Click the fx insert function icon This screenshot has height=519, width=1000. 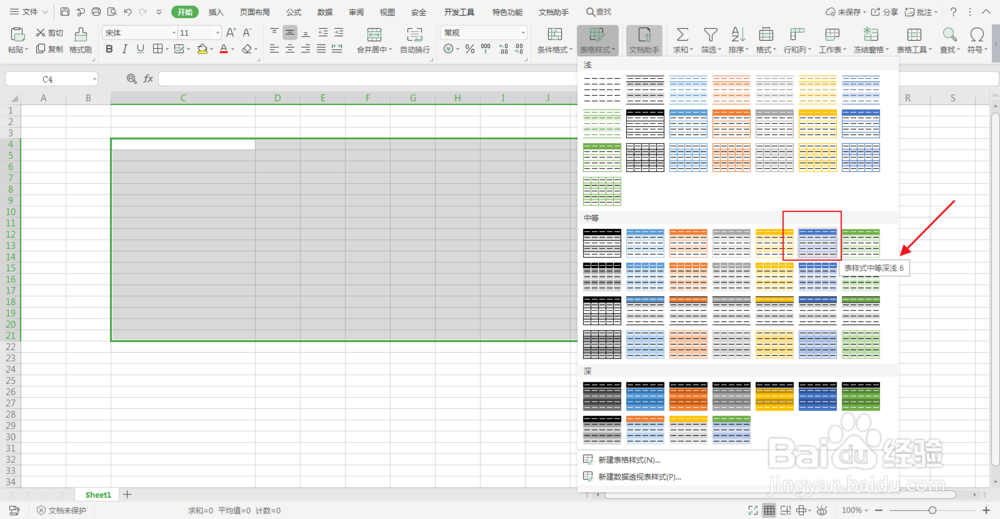point(148,78)
